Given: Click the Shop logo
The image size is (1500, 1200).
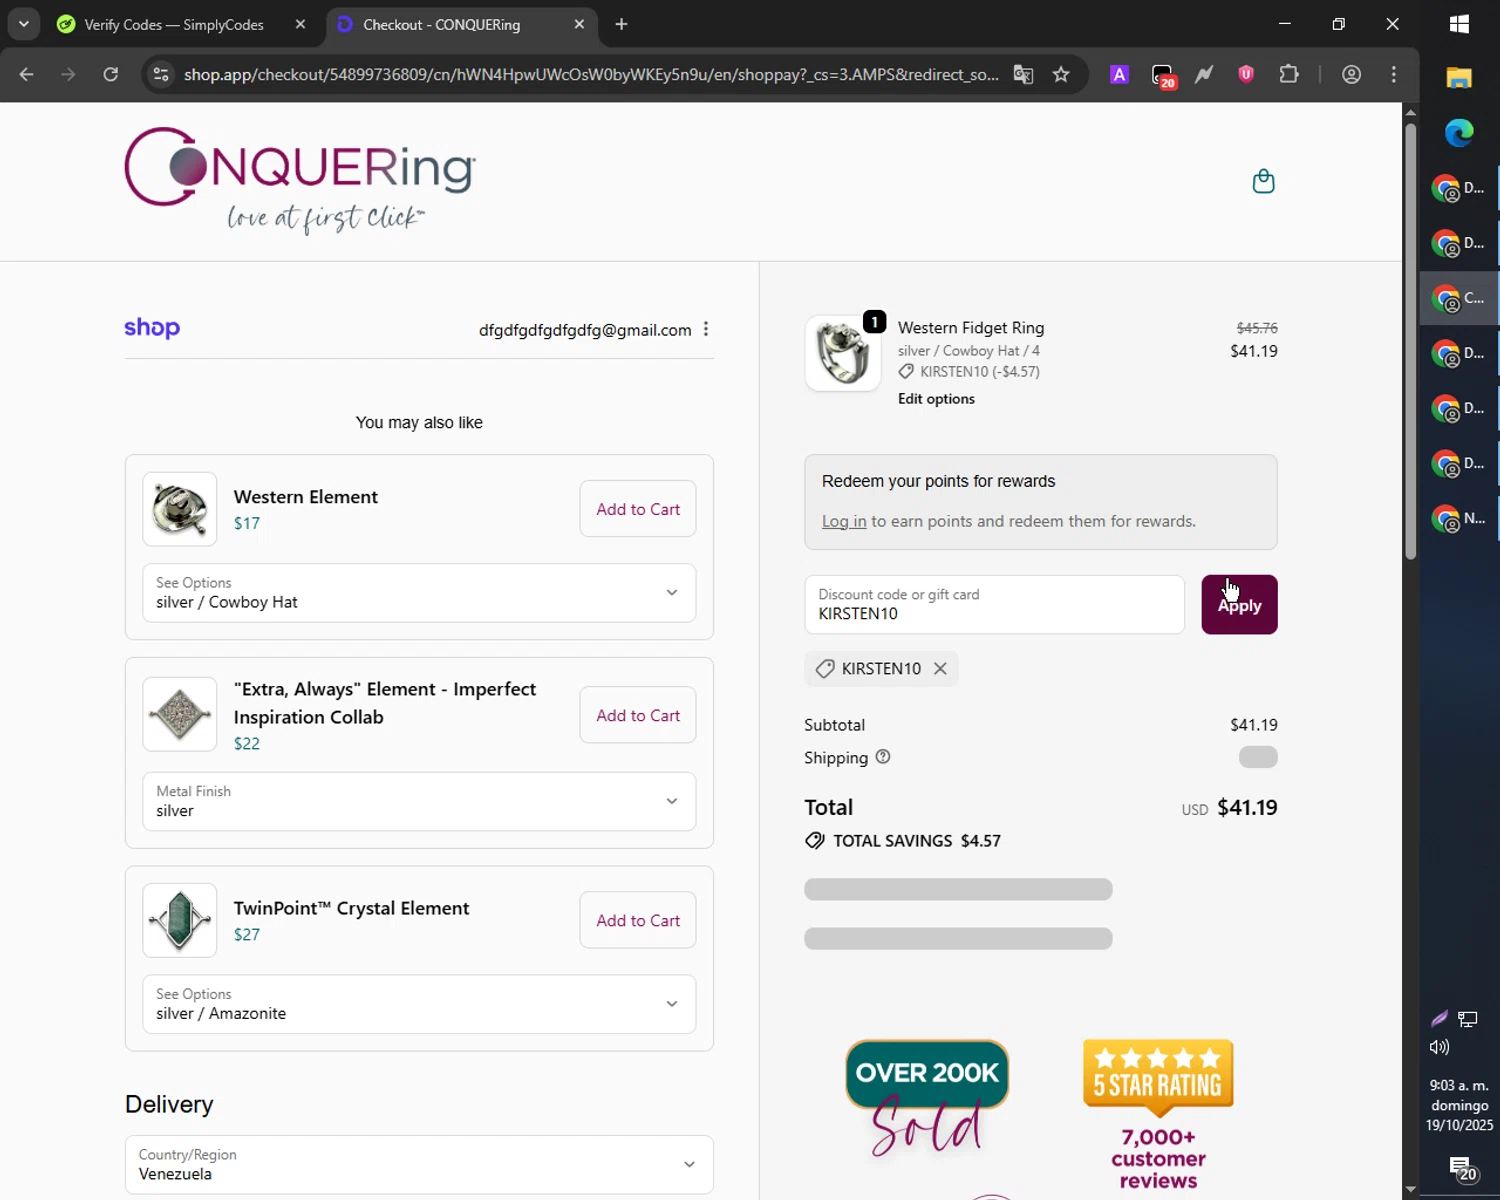Looking at the screenshot, I should pos(152,328).
